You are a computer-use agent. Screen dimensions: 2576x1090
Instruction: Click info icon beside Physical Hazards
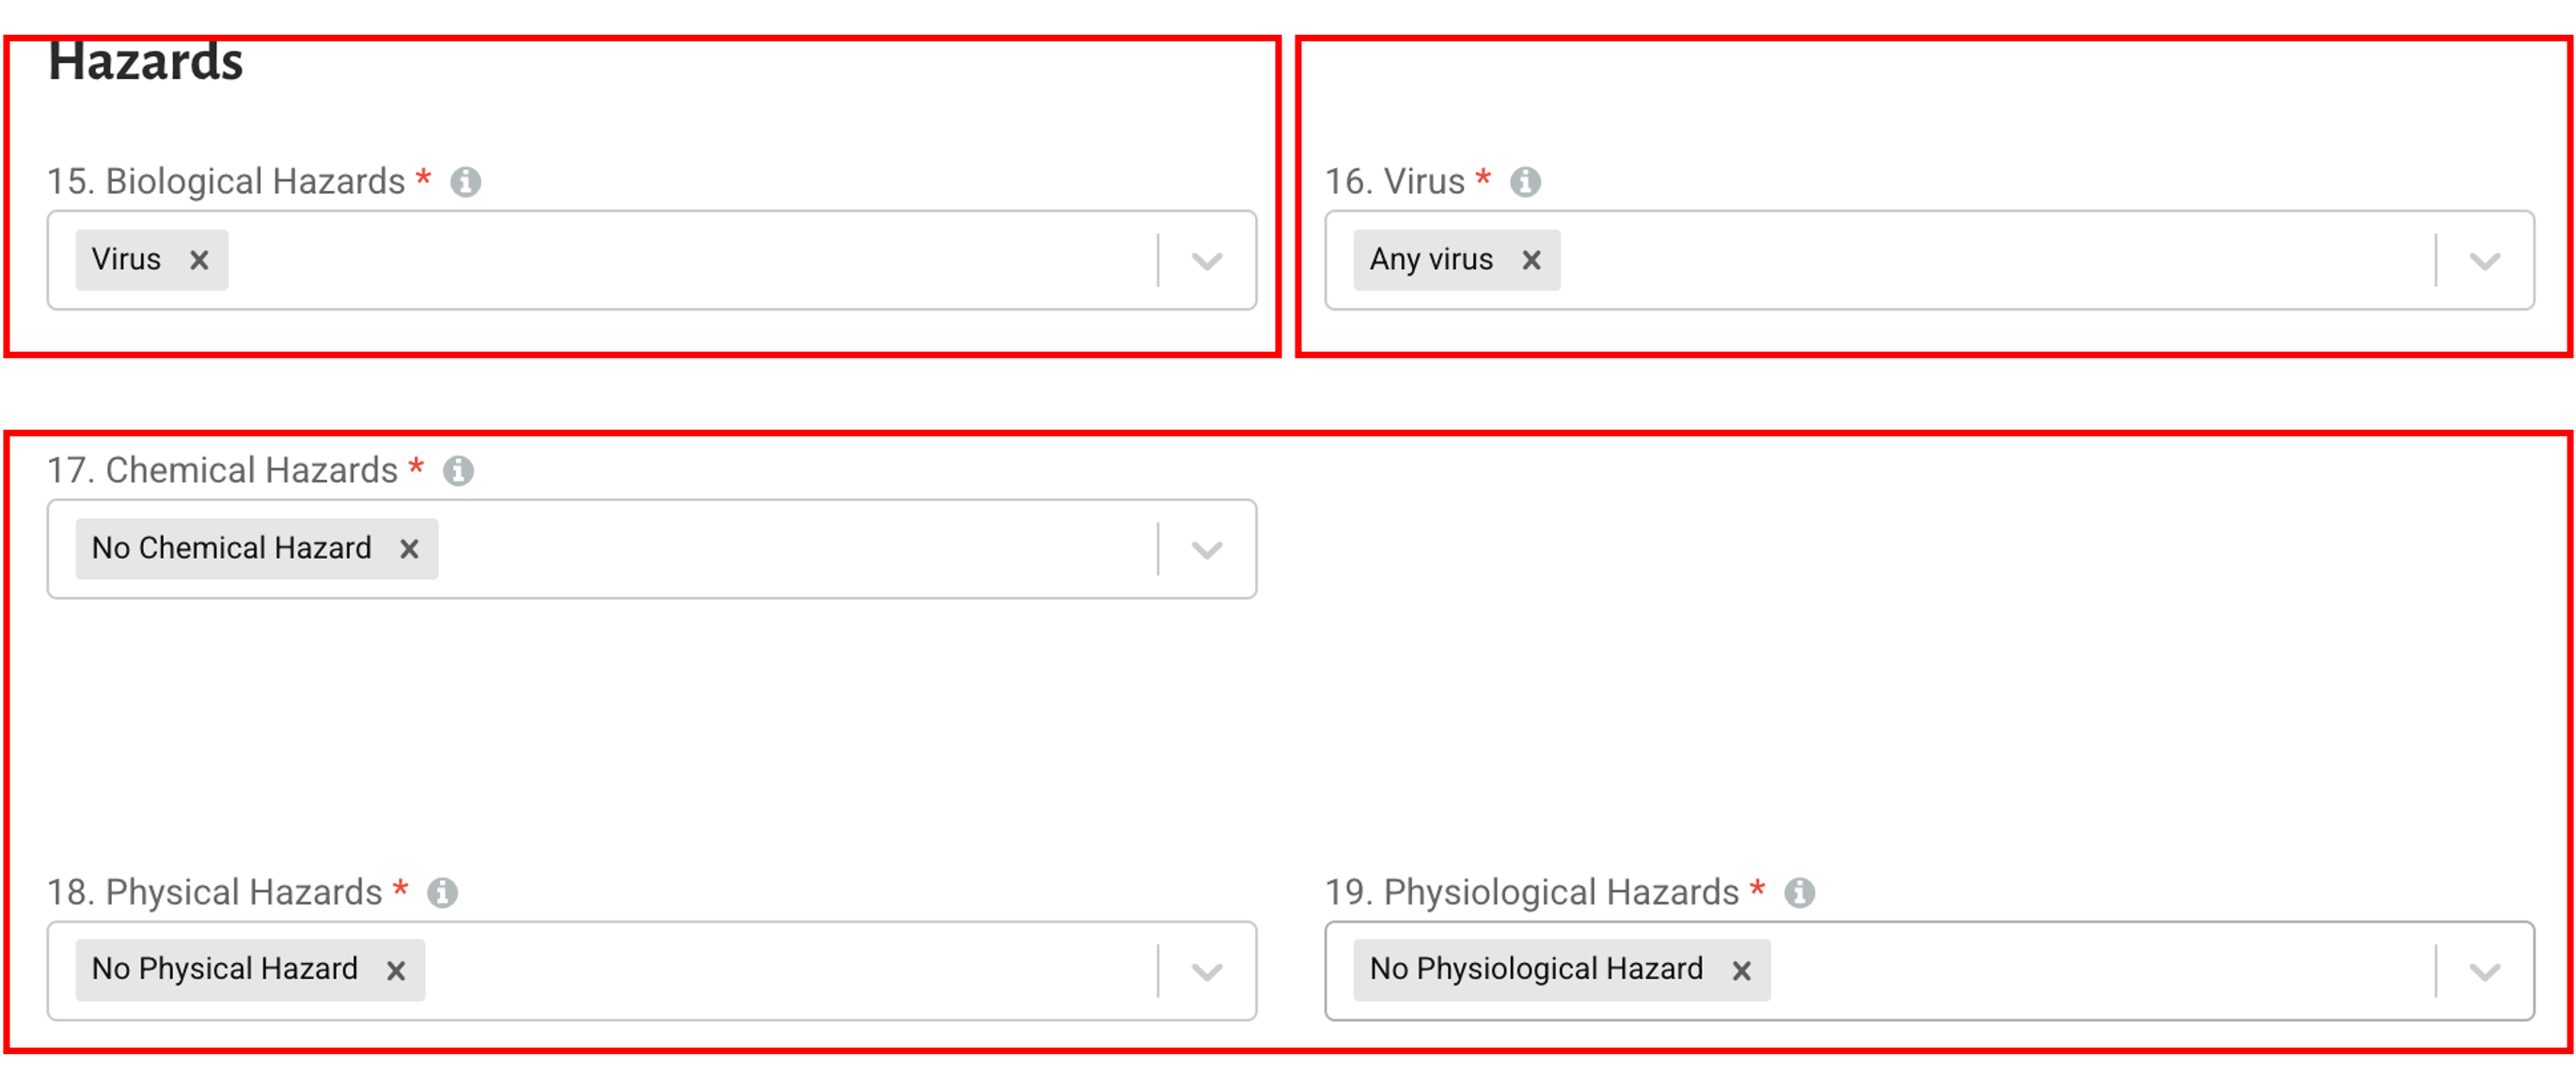click(x=442, y=892)
